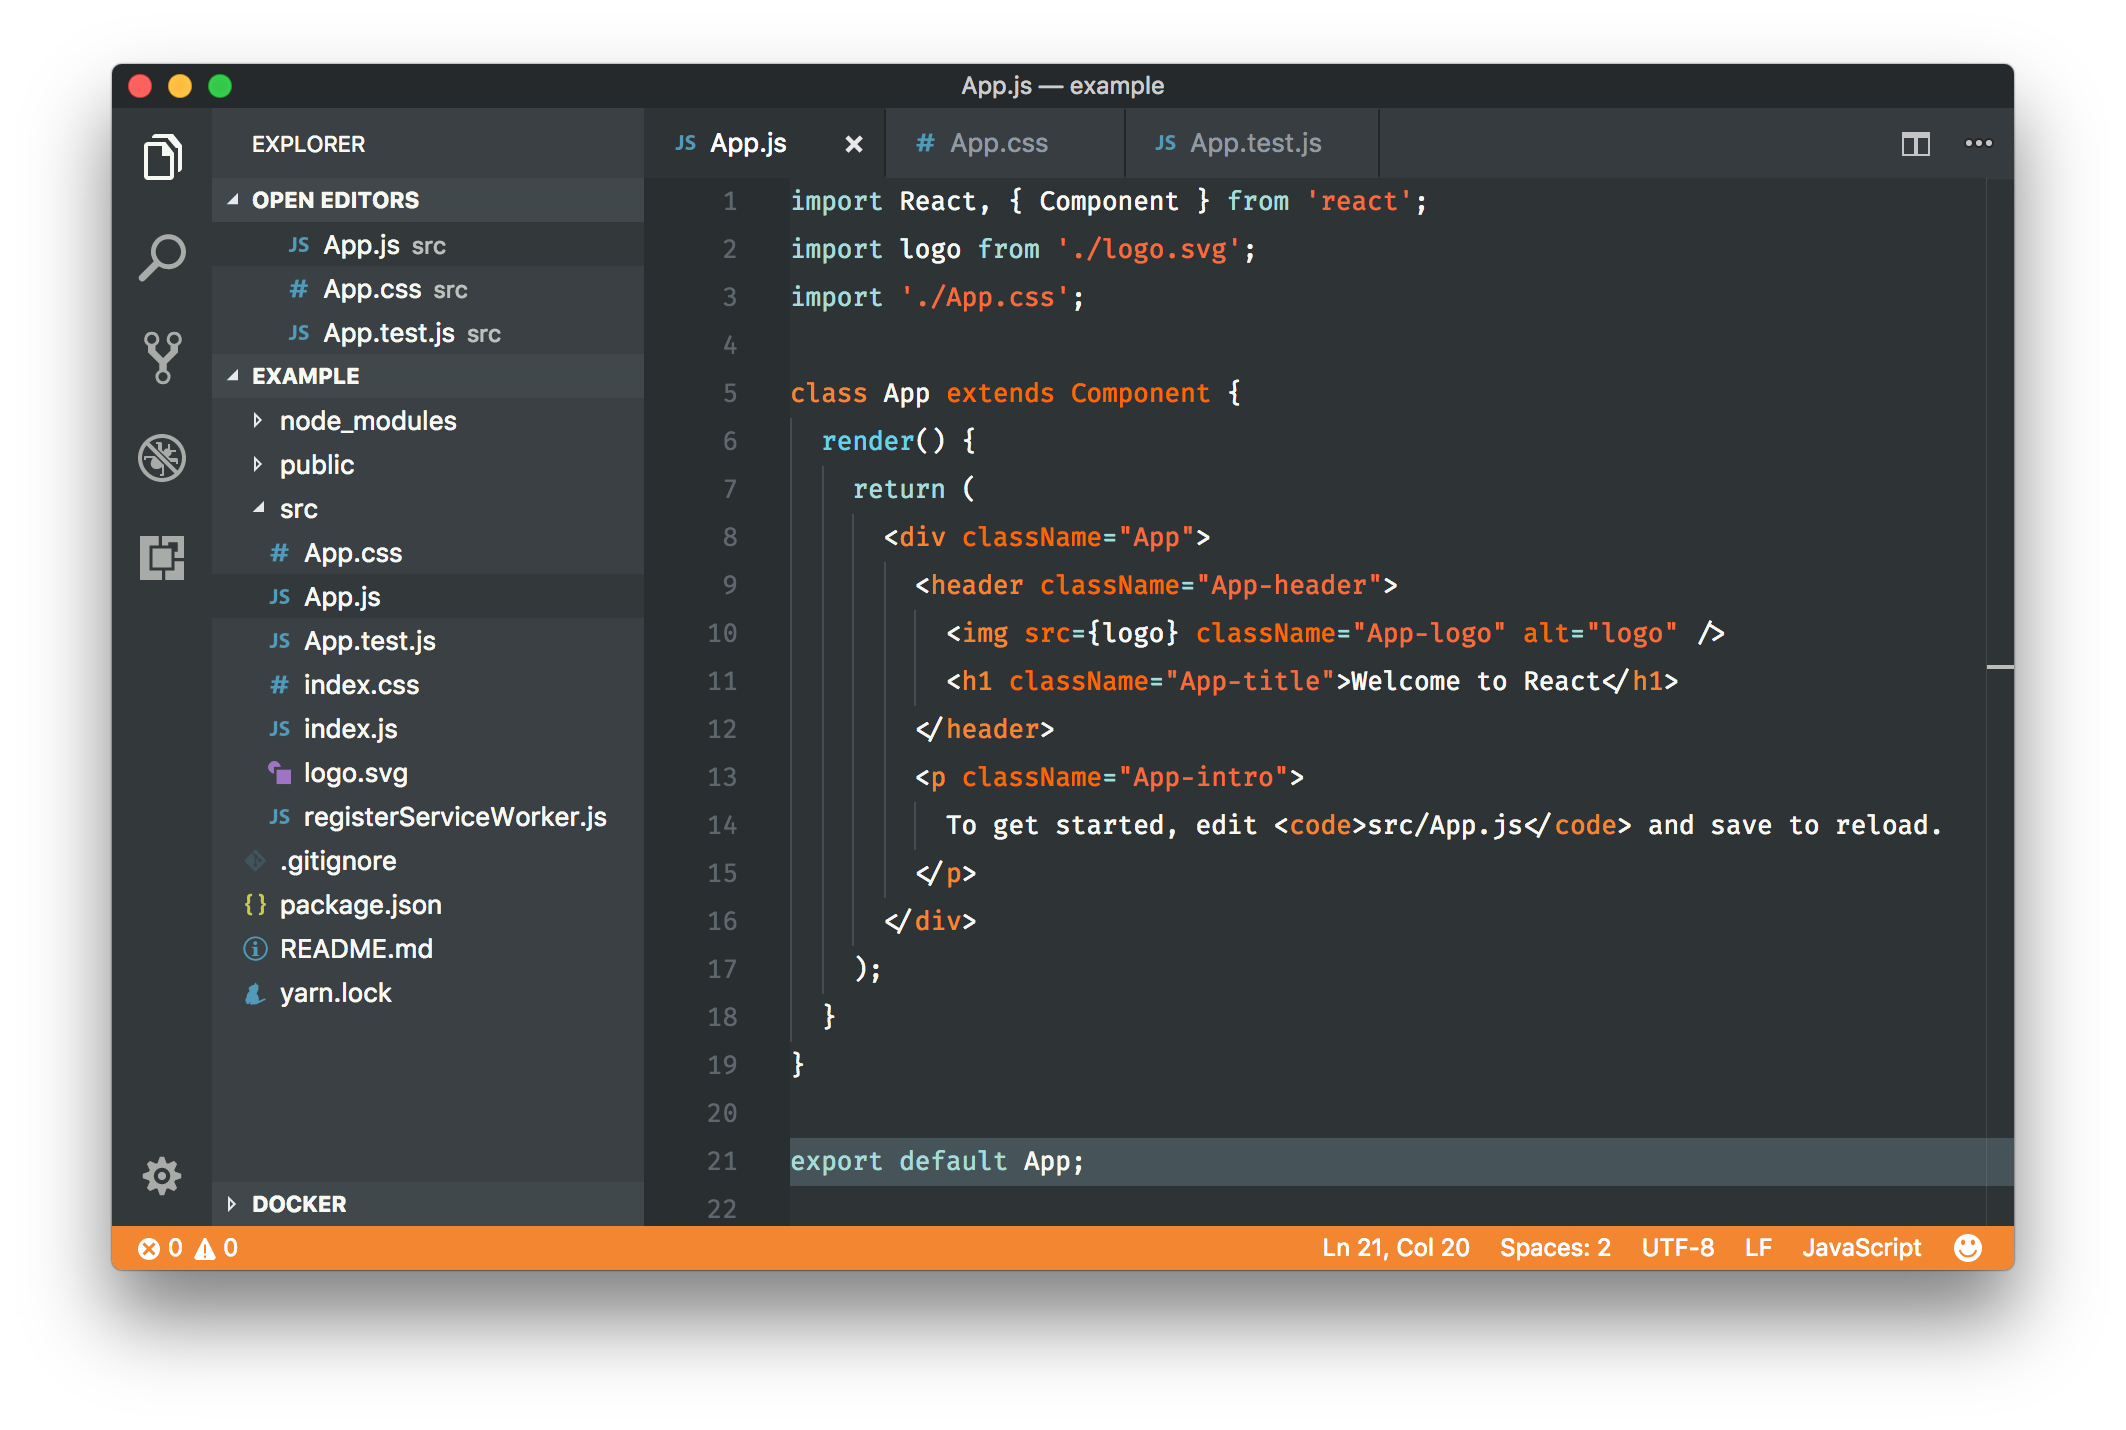Screen dimensions: 2126x1430
Task: Open the Extensions view icon
Action: point(162,558)
